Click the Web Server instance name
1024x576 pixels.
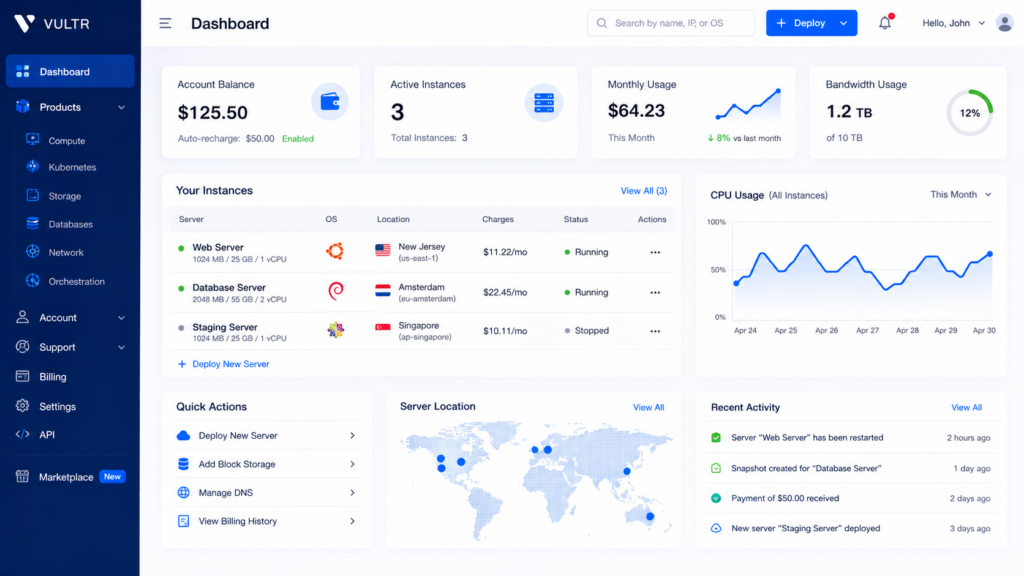point(217,248)
